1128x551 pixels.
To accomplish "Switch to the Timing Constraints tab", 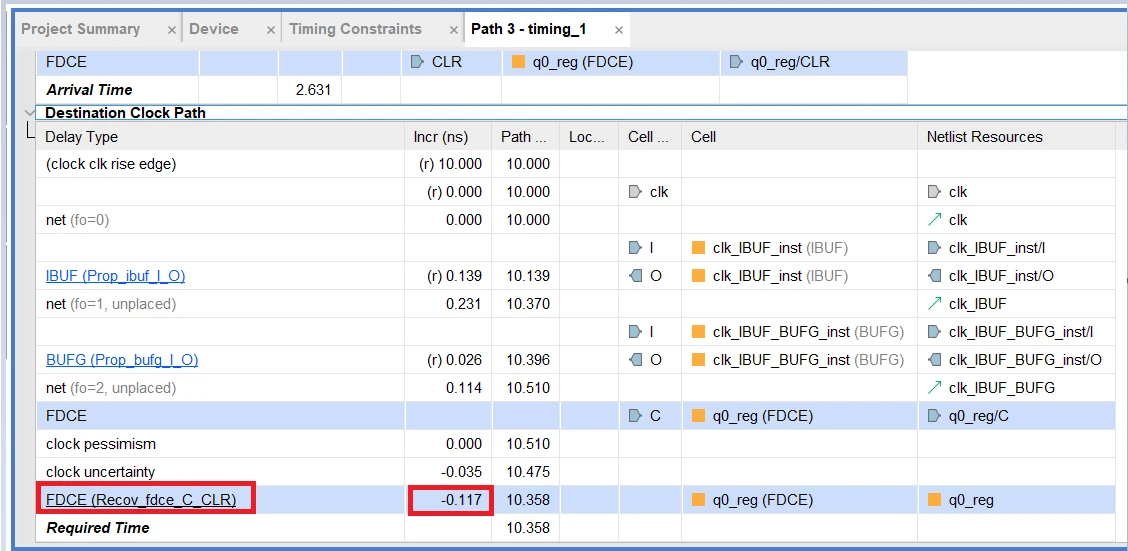I will click(x=355, y=29).
